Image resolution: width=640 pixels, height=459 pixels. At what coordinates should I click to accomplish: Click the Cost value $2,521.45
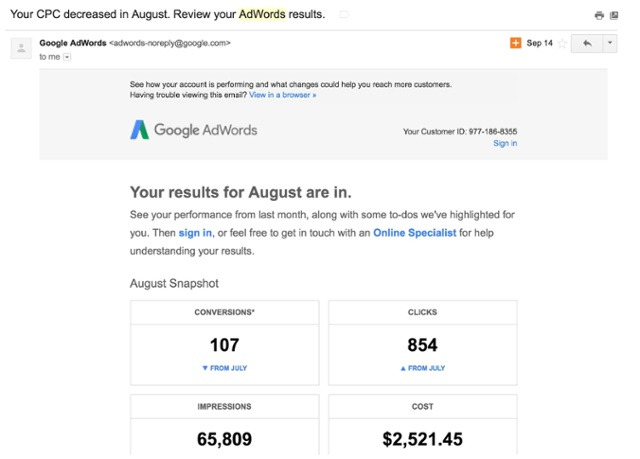[x=422, y=439]
